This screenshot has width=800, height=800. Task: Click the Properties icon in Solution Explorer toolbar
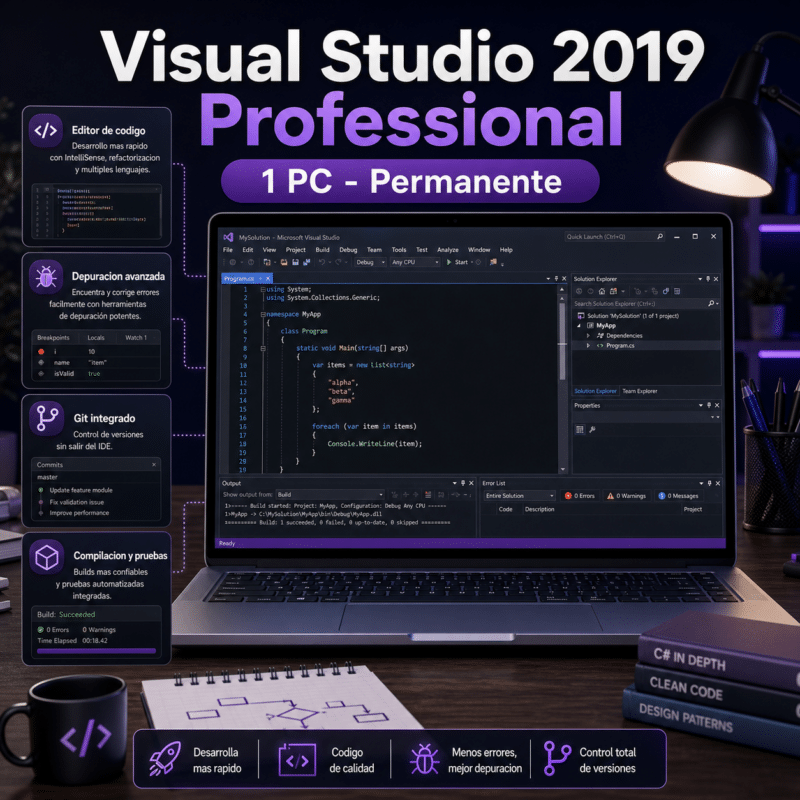point(677,291)
